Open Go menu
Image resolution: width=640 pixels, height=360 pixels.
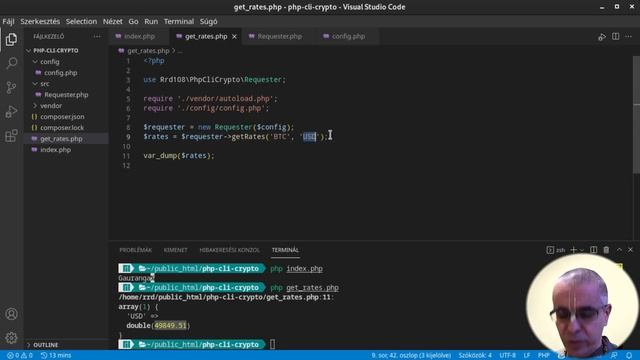[x=133, y=21]
